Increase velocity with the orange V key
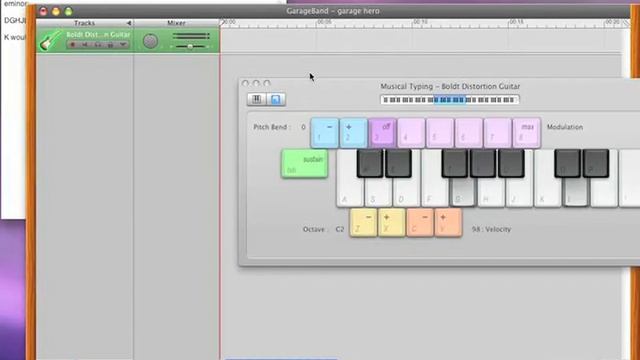 [448, 223]
